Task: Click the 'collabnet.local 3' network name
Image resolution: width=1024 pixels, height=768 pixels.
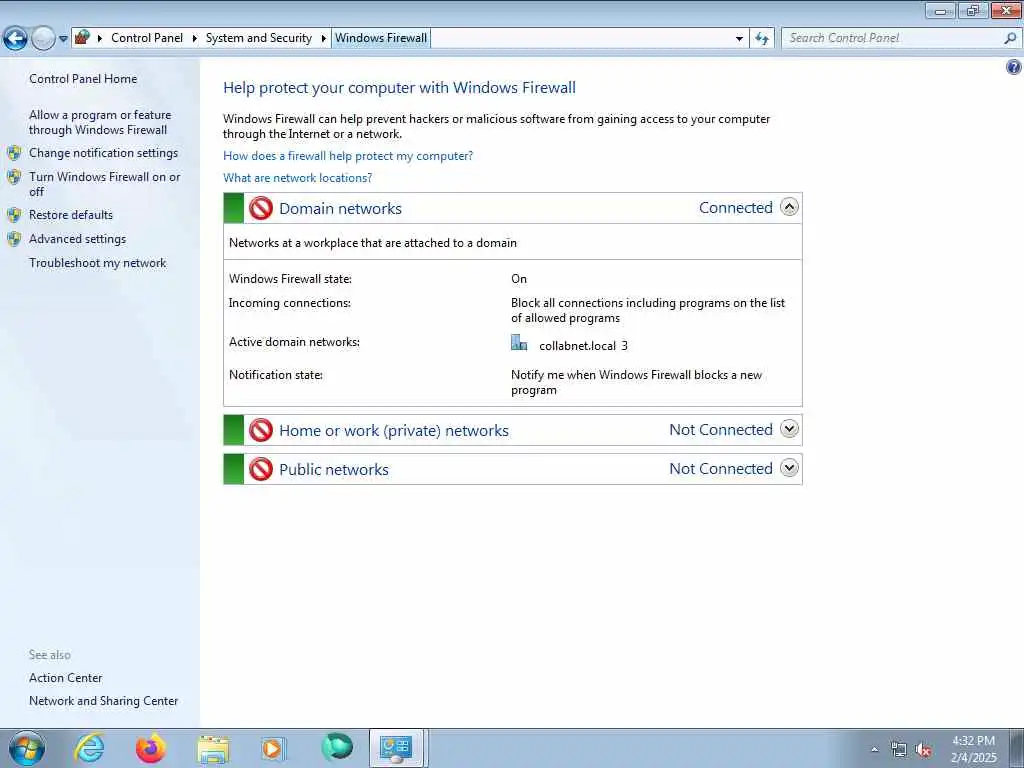Action: coord(583,345)
